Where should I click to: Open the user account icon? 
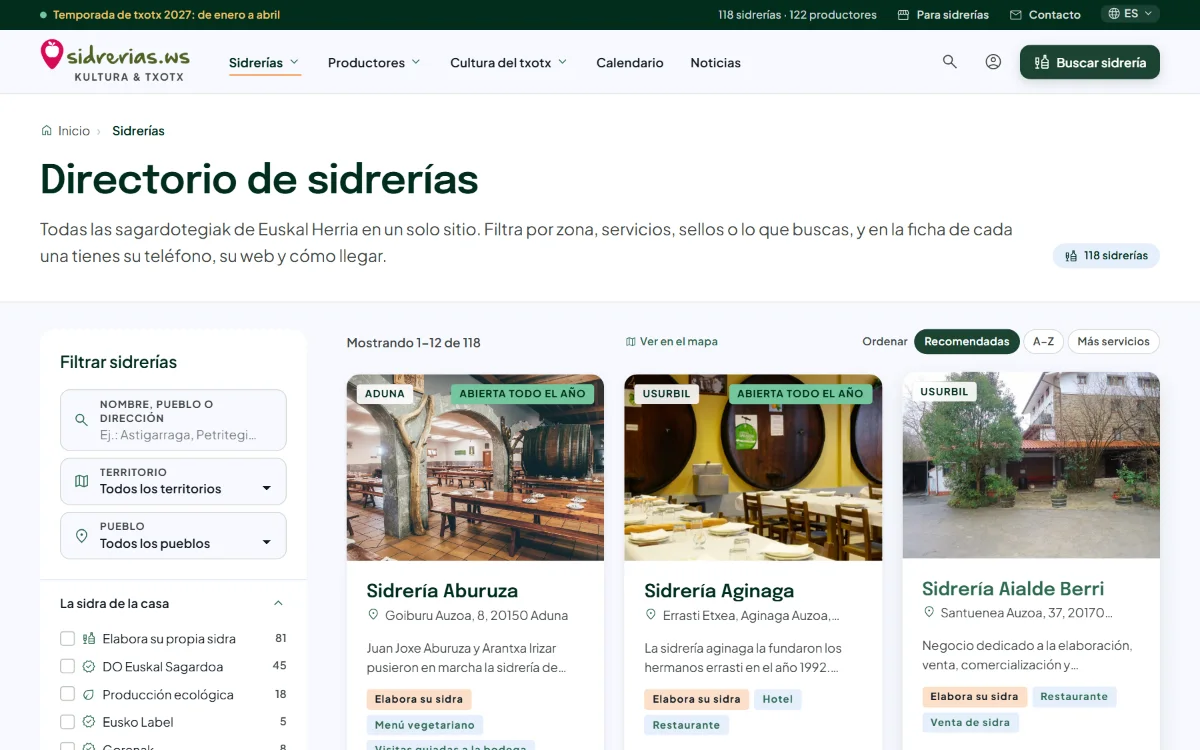993,62
